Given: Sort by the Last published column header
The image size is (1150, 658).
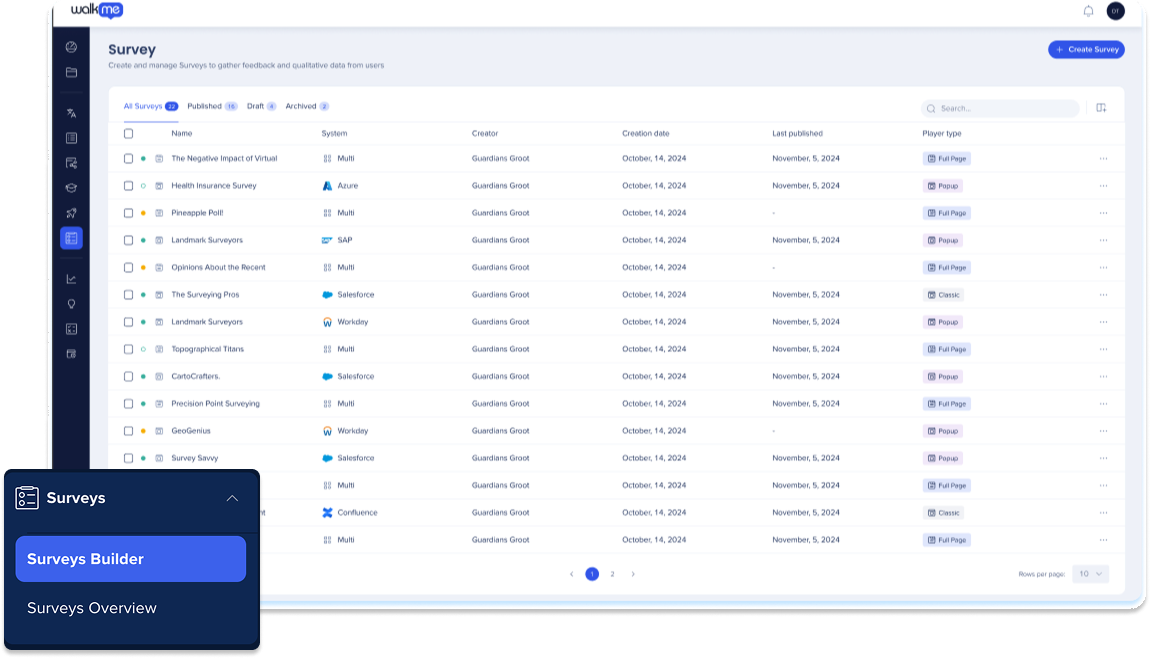Looking at the screenshot, I should (797, 134).
